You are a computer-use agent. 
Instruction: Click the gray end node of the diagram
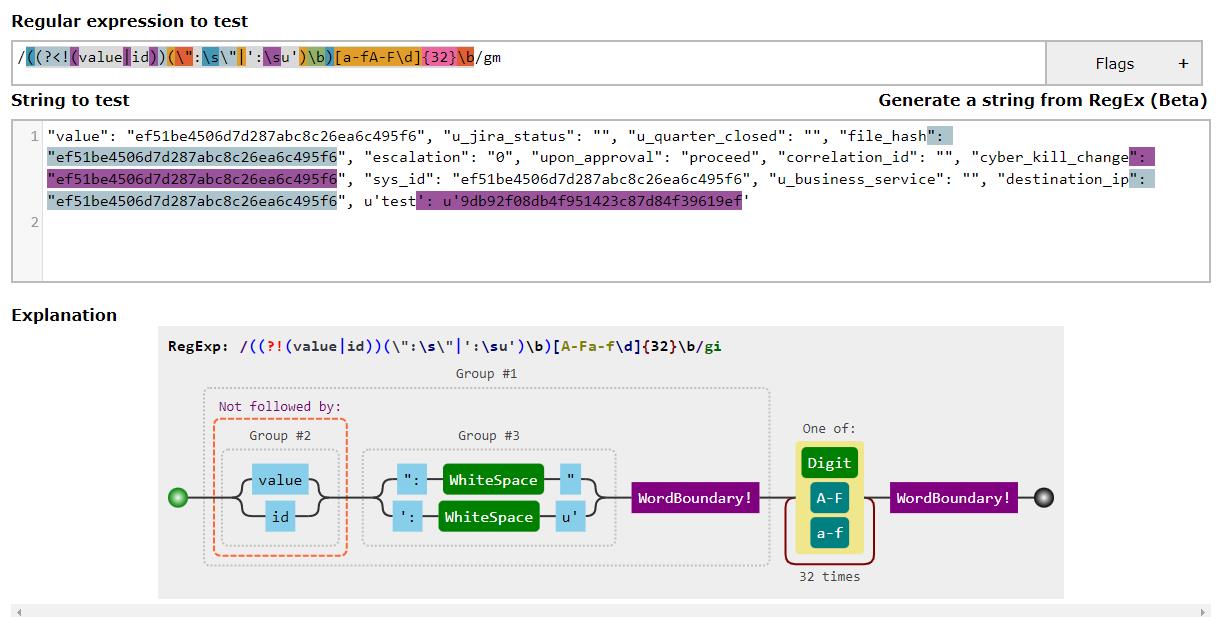point(1043,497)
